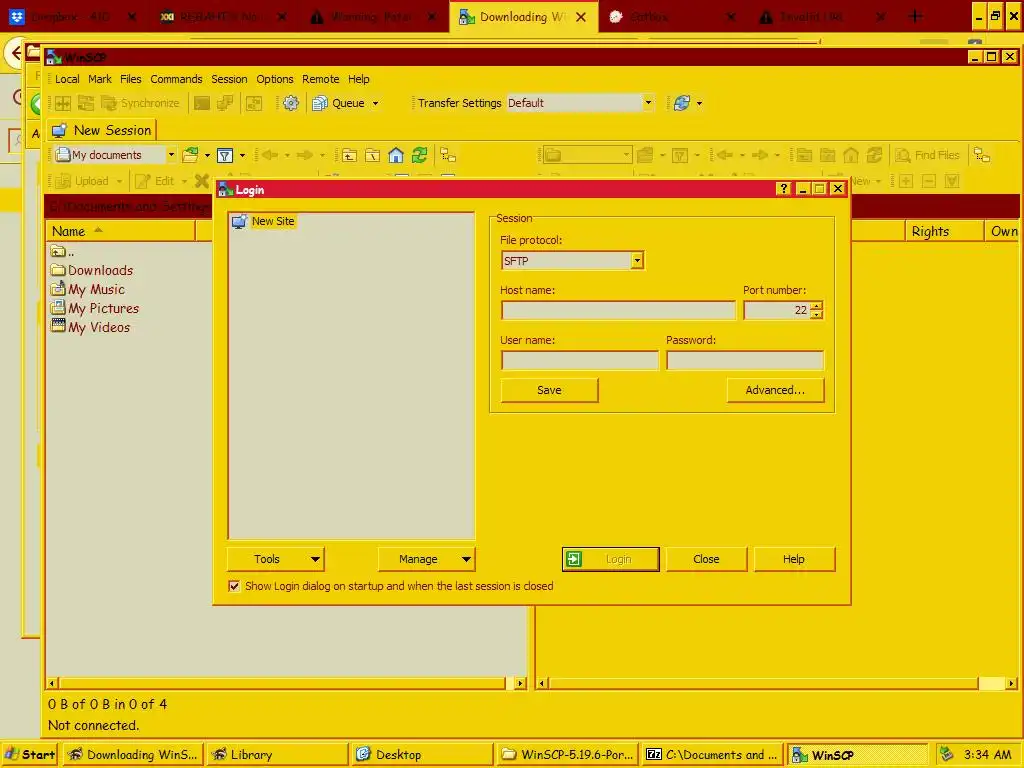This screenshot has width=1024, height=768.
Task: Expand the globe icon dropdown arrow
Action: point(699,103)
